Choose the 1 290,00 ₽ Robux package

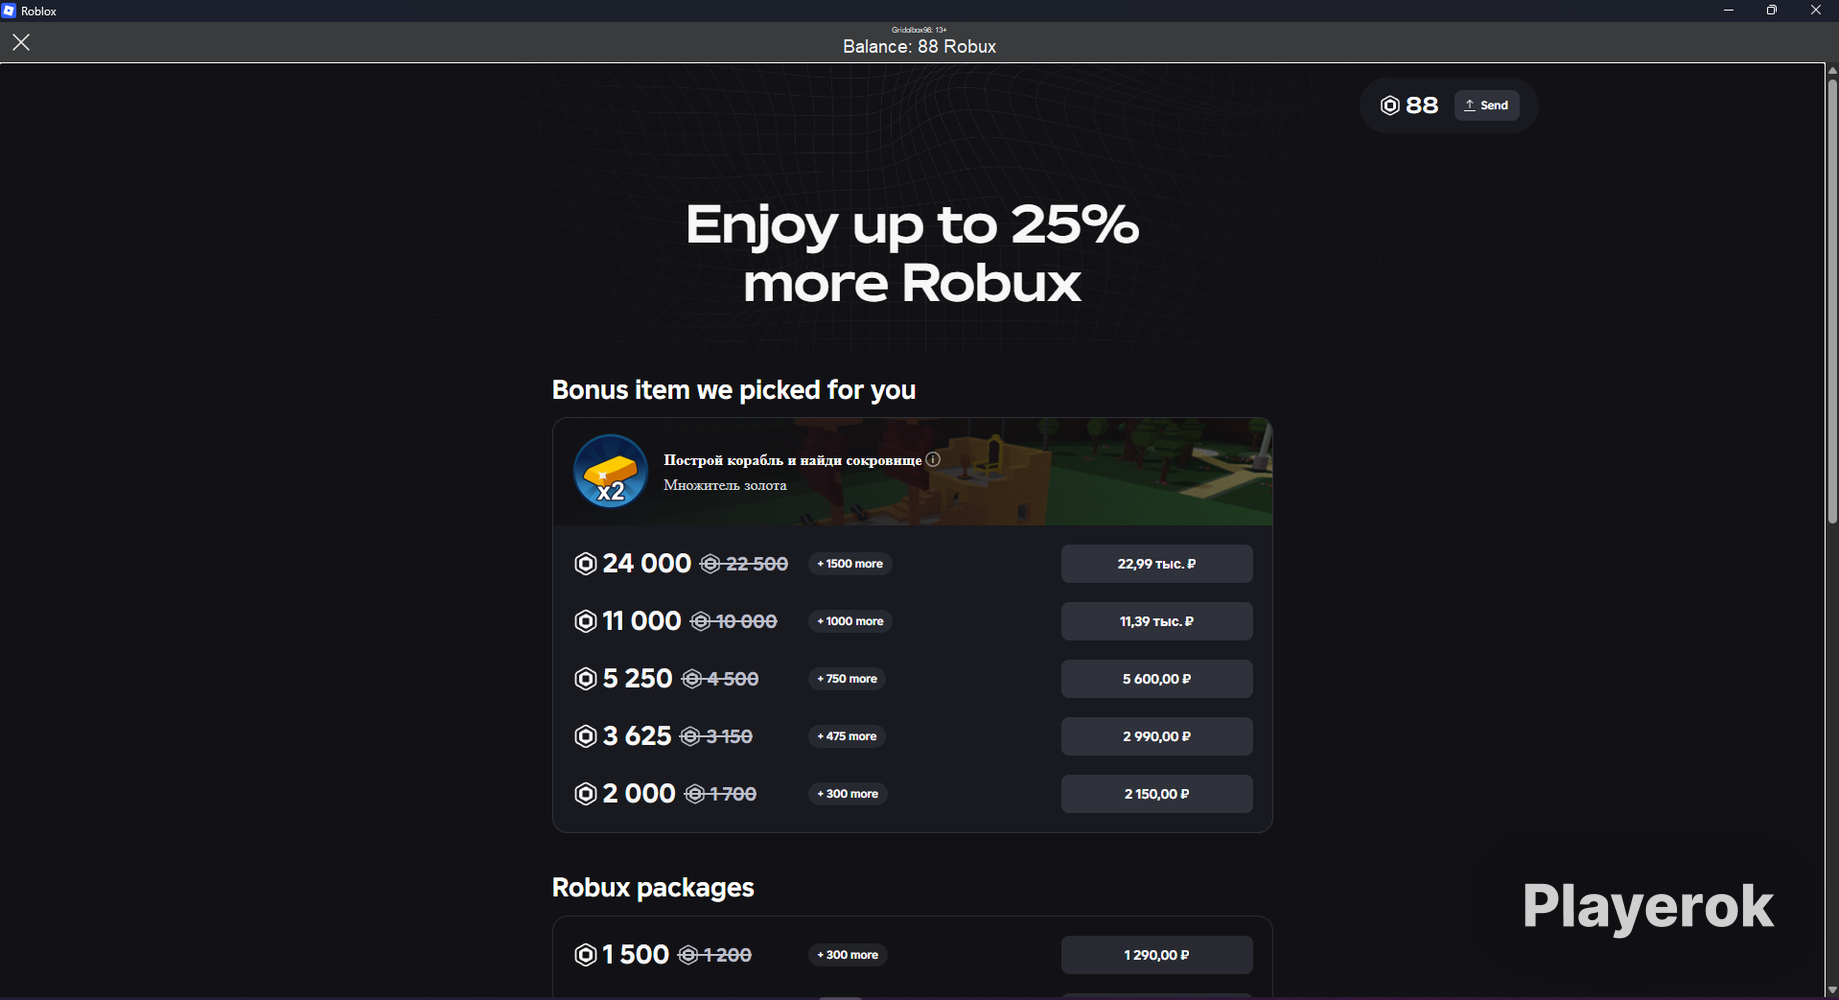(x=1156, y=955)
